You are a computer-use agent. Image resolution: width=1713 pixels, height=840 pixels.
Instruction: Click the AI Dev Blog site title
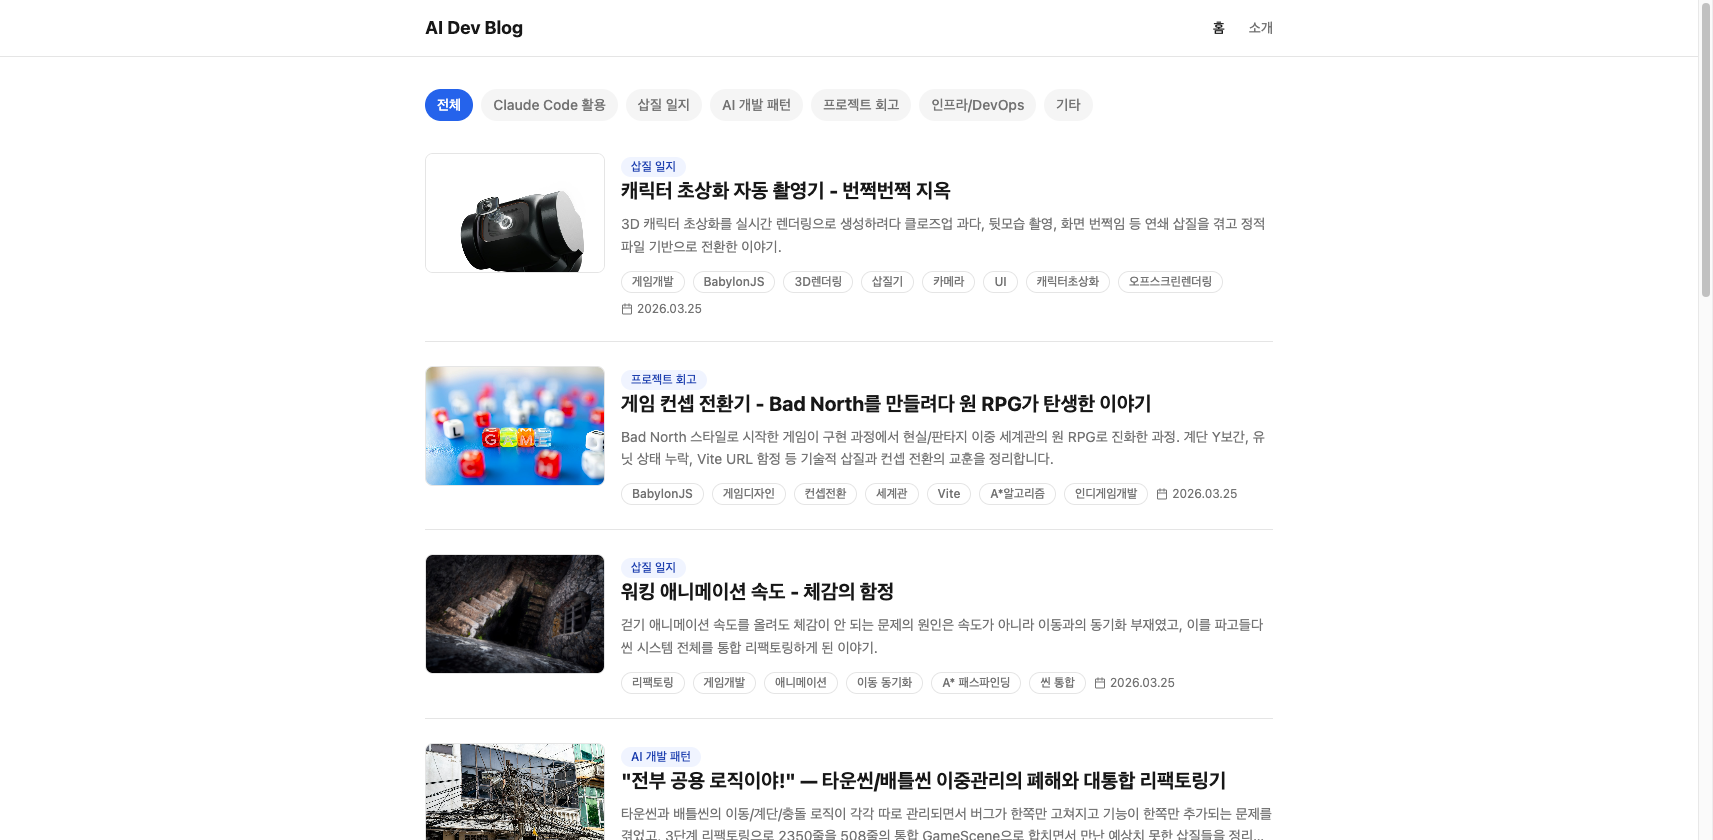(x=474, y=28)
